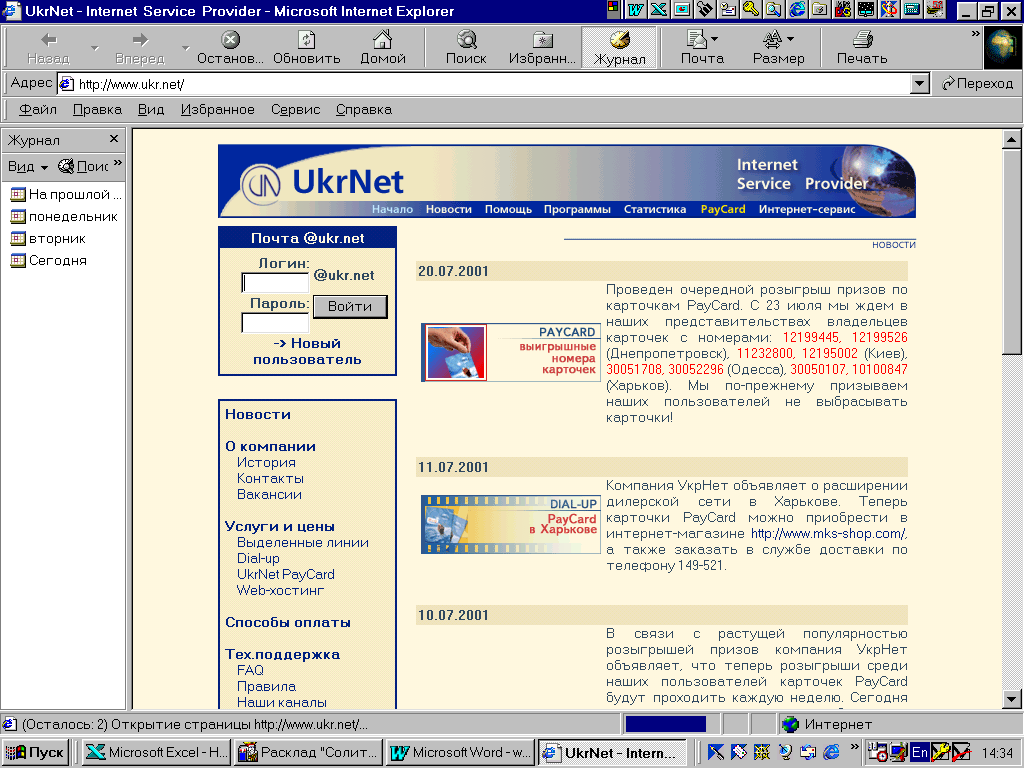Screen dimensions: 1024x768
Task: Expand the вторник history folder
Action: [48, 239]
